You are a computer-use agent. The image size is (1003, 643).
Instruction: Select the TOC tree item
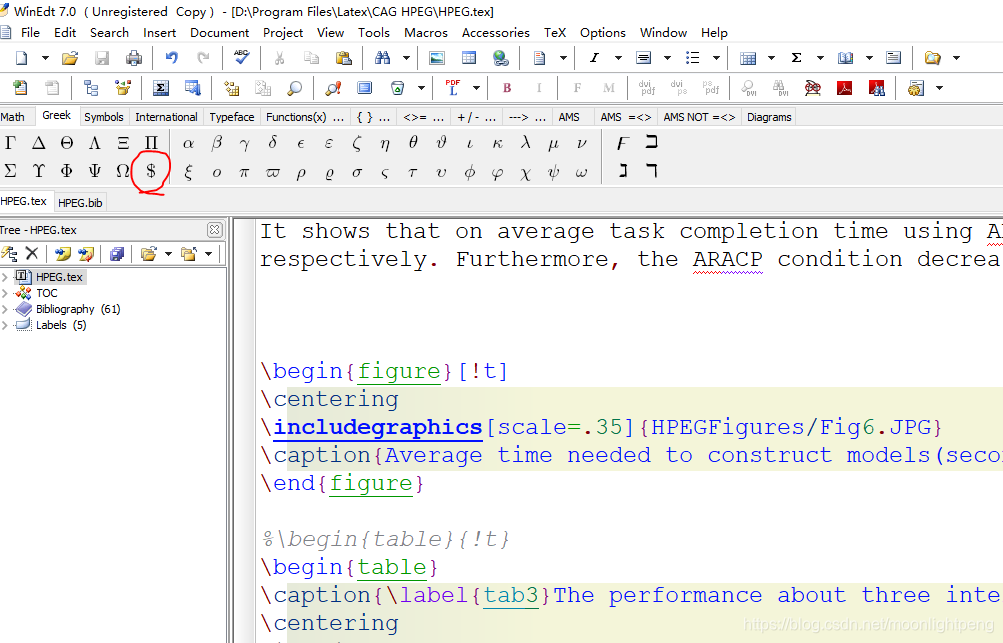pyautogui.click(x=47, y=293)
